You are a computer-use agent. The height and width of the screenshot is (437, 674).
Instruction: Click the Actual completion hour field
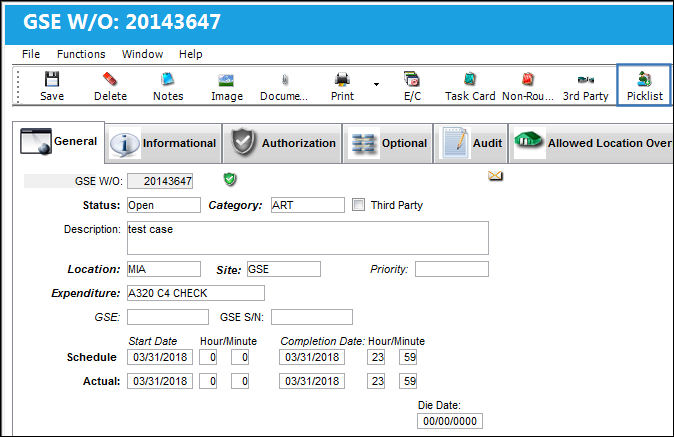(376, 381)
